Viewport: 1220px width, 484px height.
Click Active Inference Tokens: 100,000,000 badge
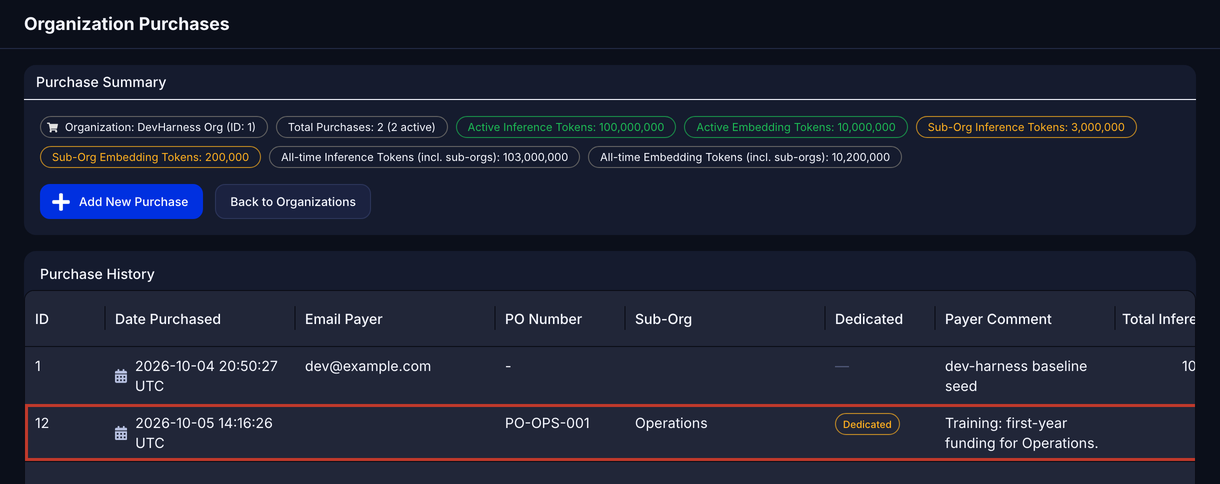[566, 127]
